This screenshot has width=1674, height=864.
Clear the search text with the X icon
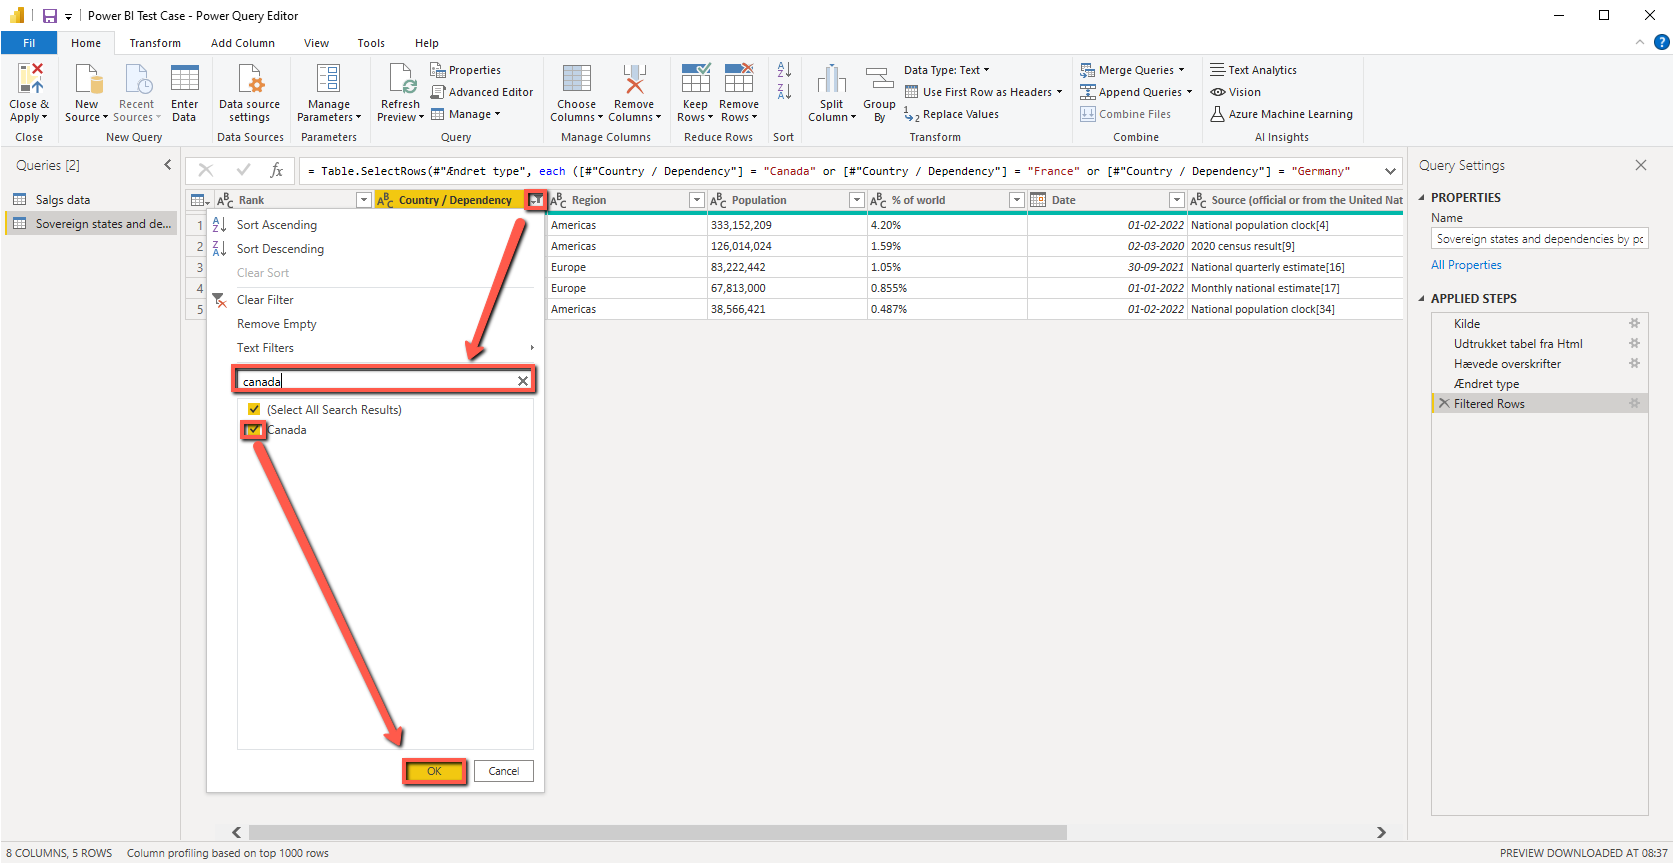[523, 381]
